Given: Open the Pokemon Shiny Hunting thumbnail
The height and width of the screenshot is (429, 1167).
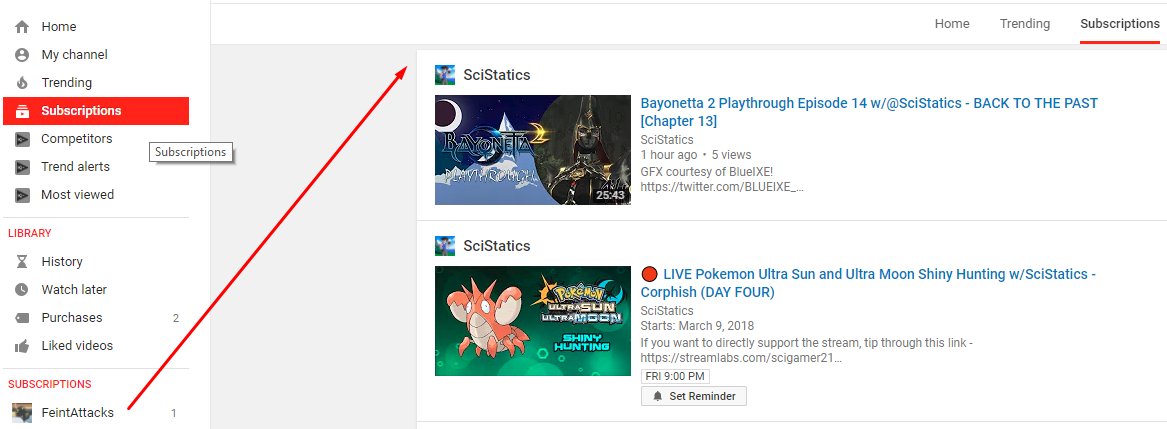Looking at the screenshot, I should point(533,321).
